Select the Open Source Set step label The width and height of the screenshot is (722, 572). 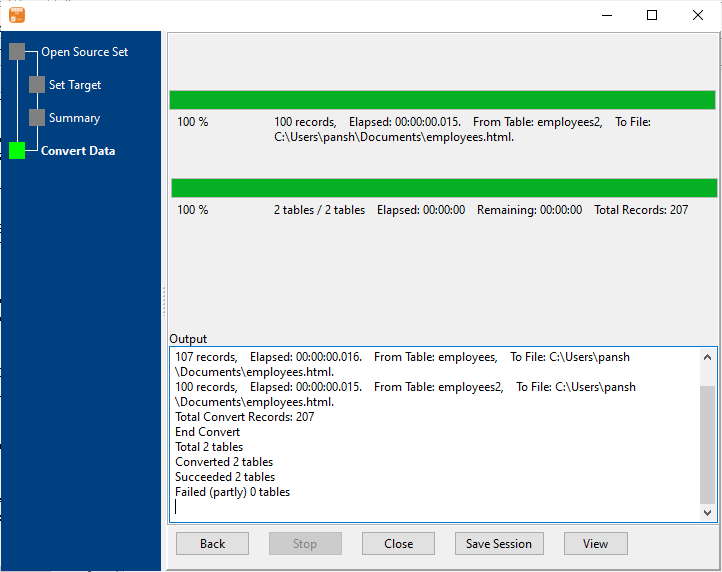pos(84,52)
